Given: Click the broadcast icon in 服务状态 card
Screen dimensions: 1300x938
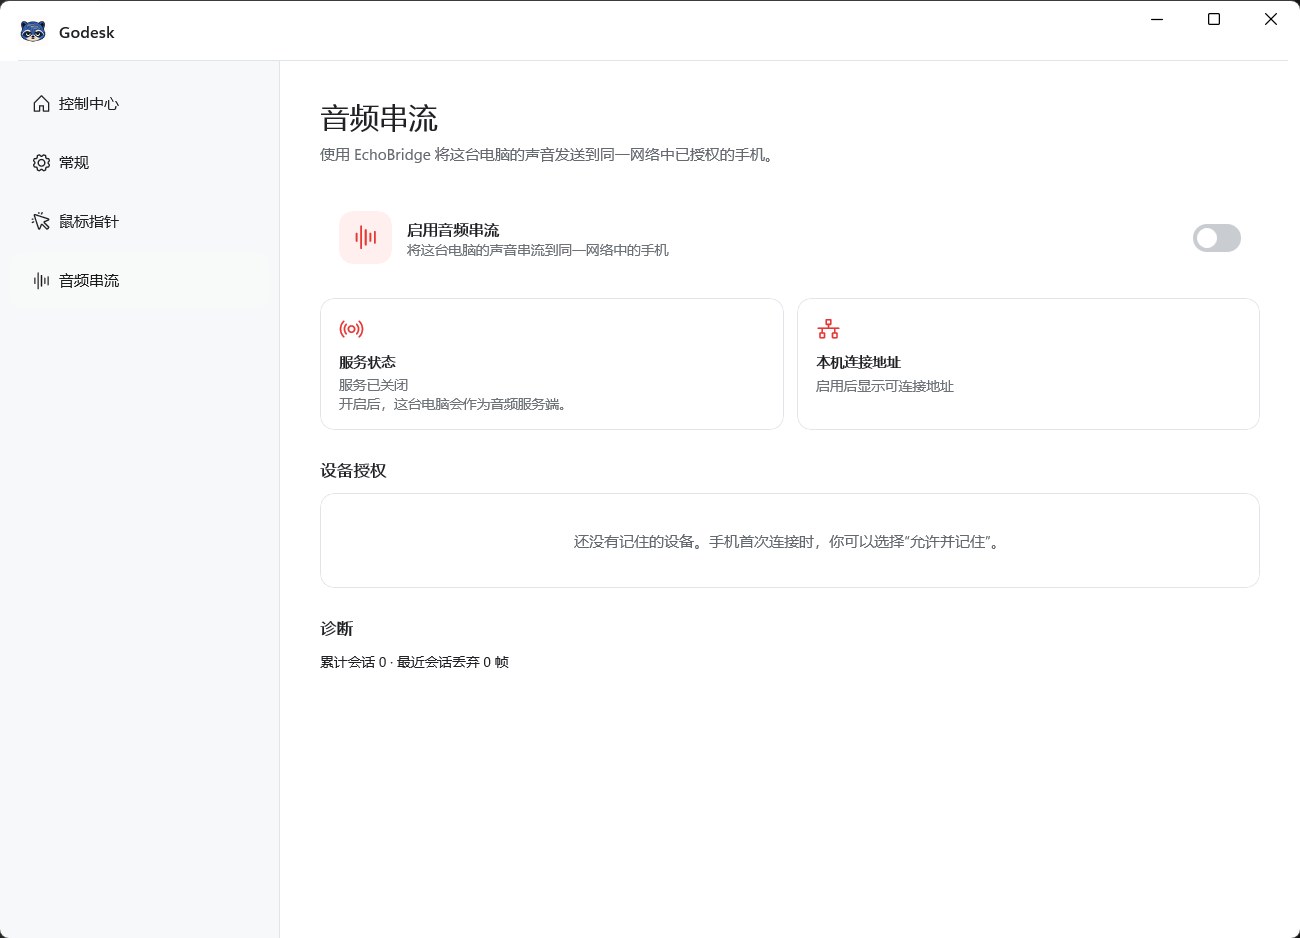Looking at the screenshot, I should click(x=351, y=329).
